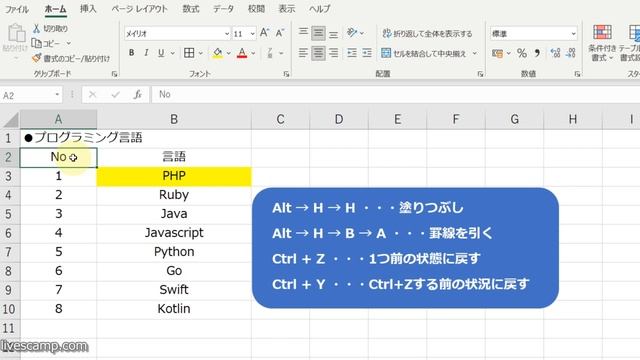Open merge cells options dropdown arrow
This screenshot has width=640, height=360.
point(475,53)
